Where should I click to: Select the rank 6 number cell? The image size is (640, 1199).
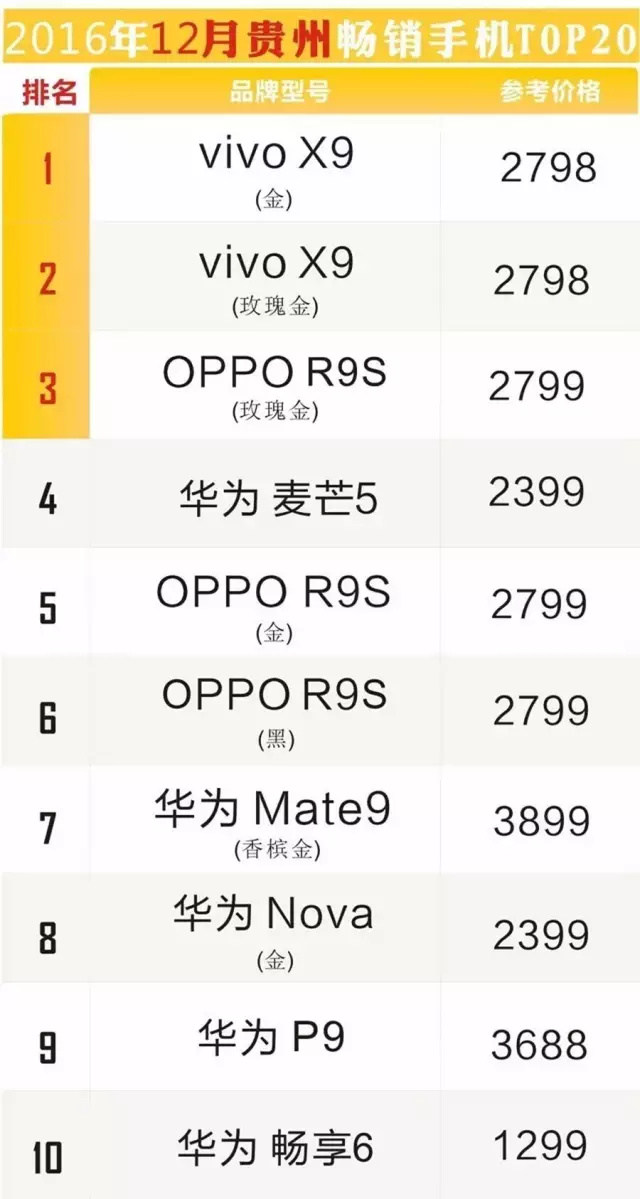(47, 716)
